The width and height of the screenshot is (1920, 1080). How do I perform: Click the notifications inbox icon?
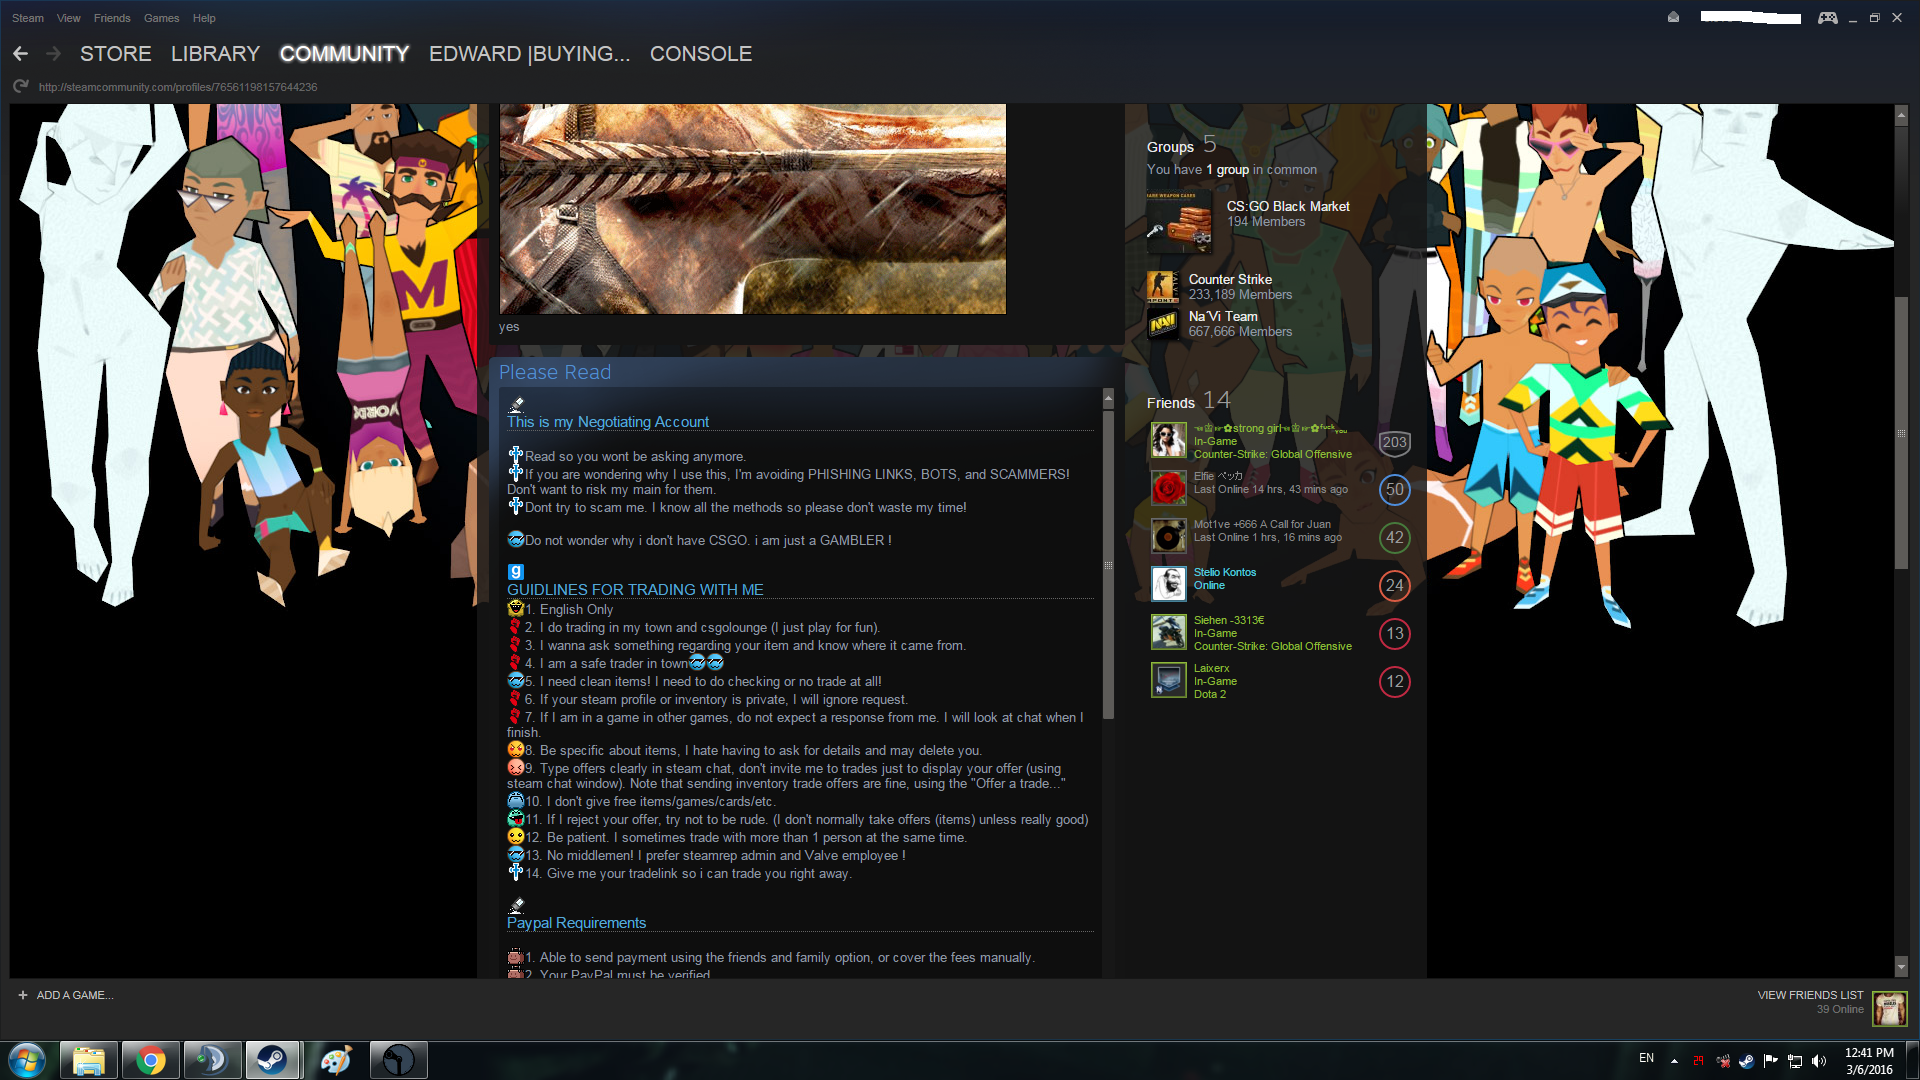pyautogui.click(x=1673, y=18)
